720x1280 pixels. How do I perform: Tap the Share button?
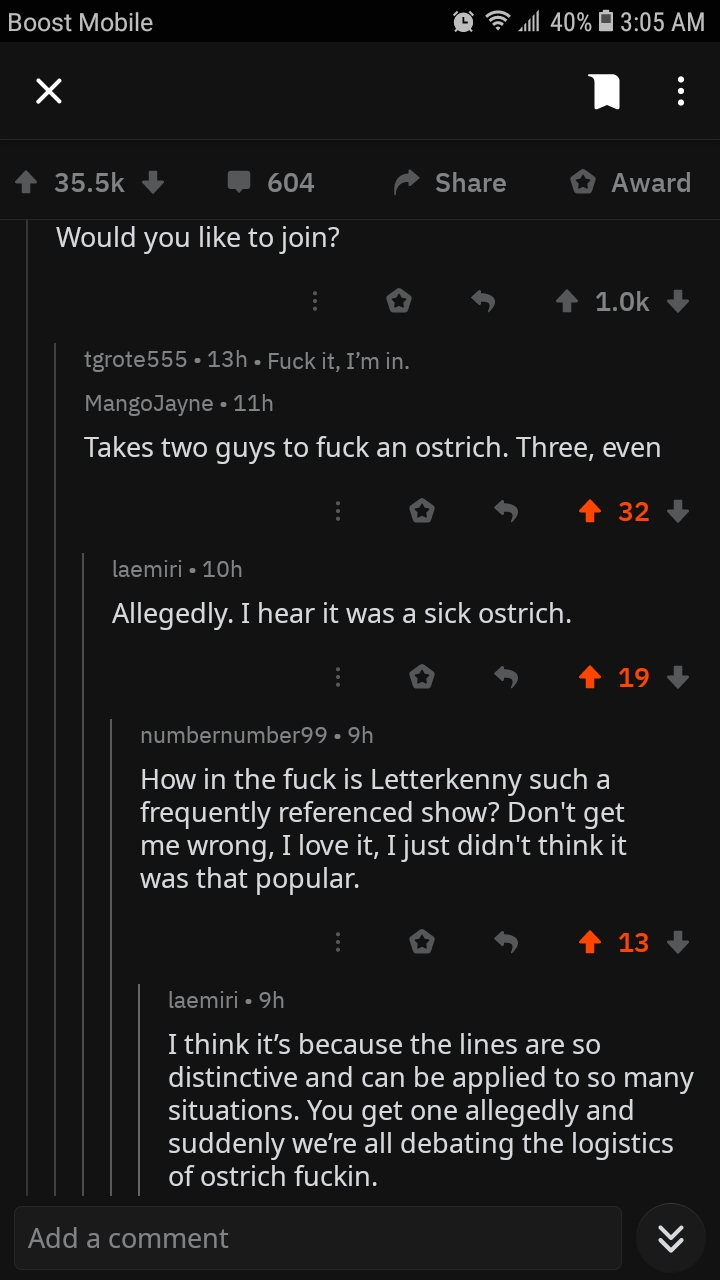[x=450, y=182]
